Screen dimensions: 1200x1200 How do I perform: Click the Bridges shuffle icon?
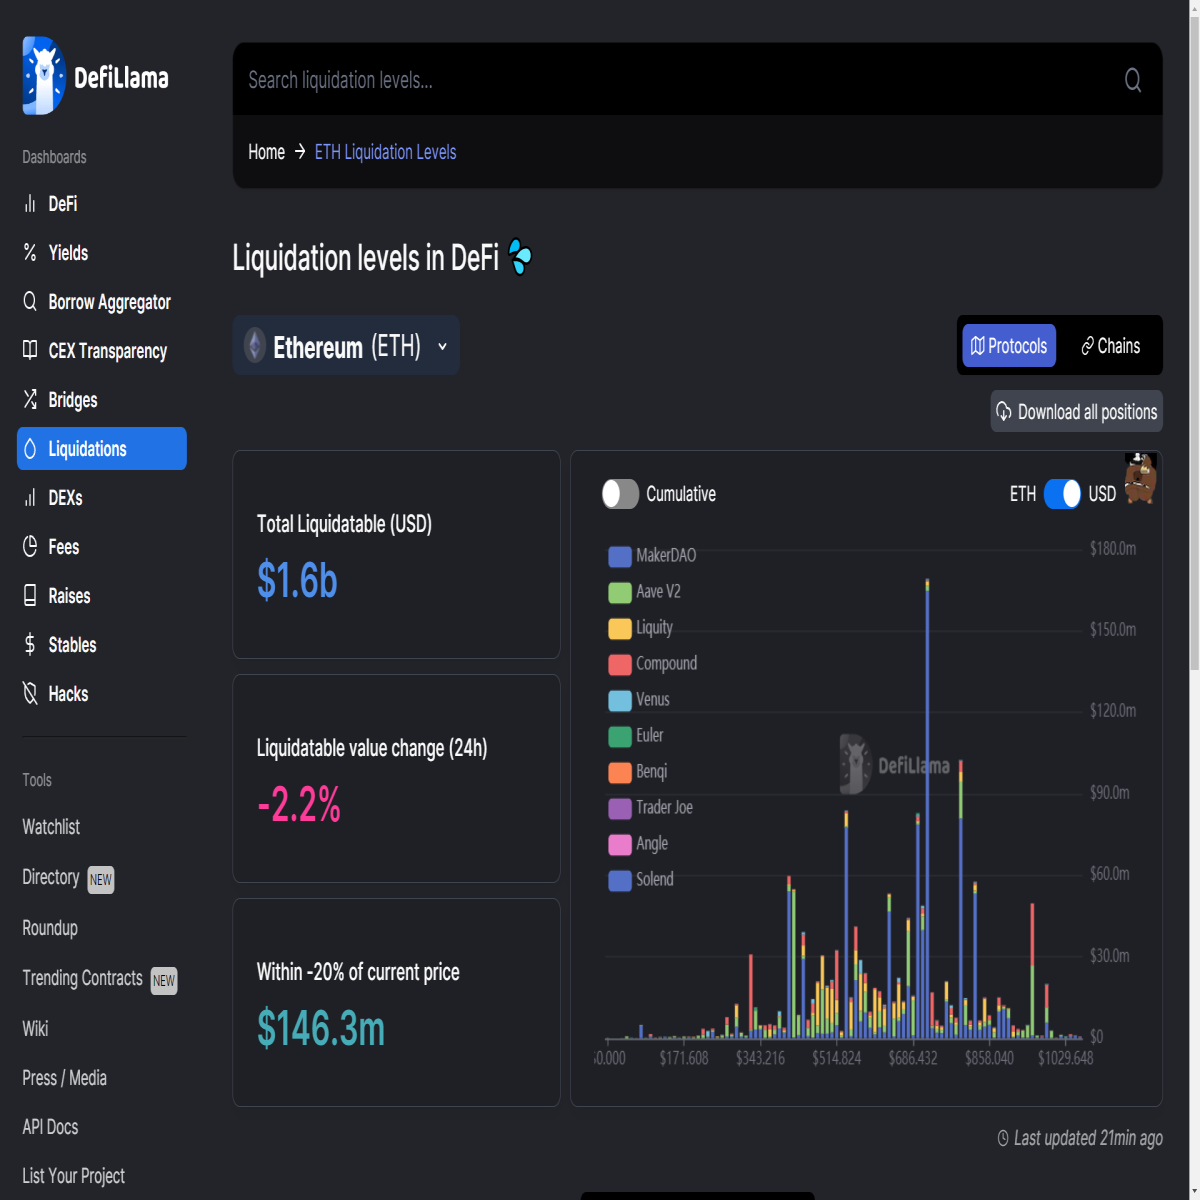(30, 400)
